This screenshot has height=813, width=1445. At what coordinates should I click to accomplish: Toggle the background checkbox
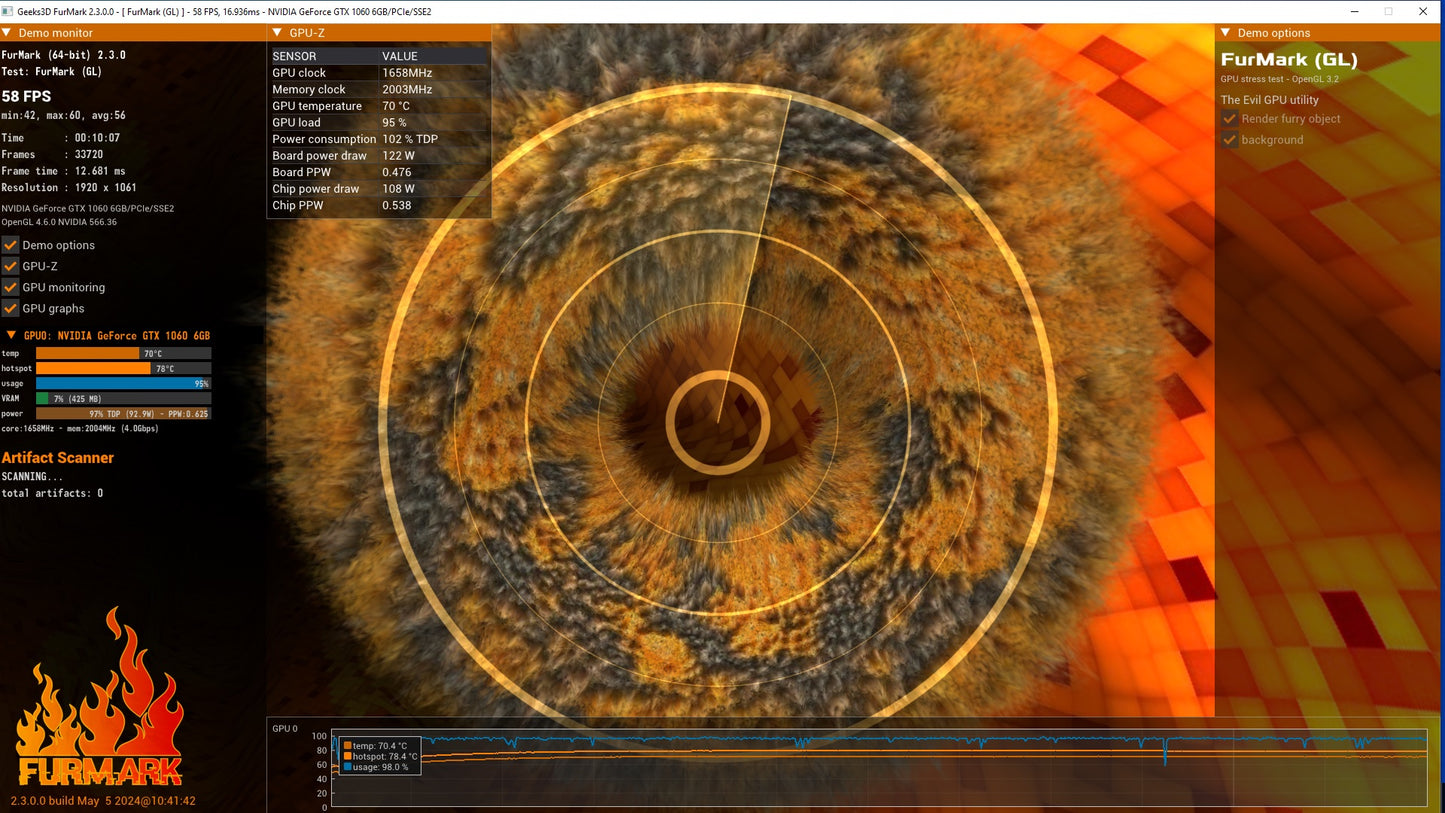[x=1230, y=140]
